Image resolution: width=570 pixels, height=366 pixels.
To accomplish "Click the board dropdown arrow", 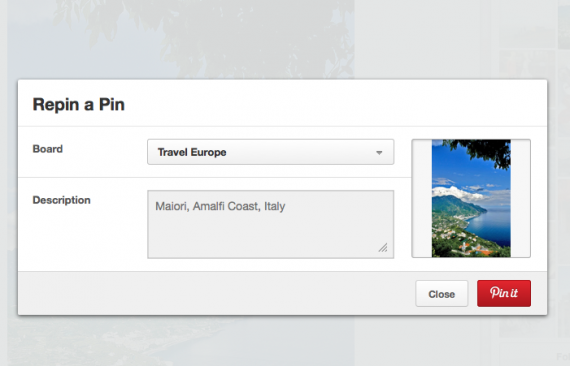I will [379, 153].
